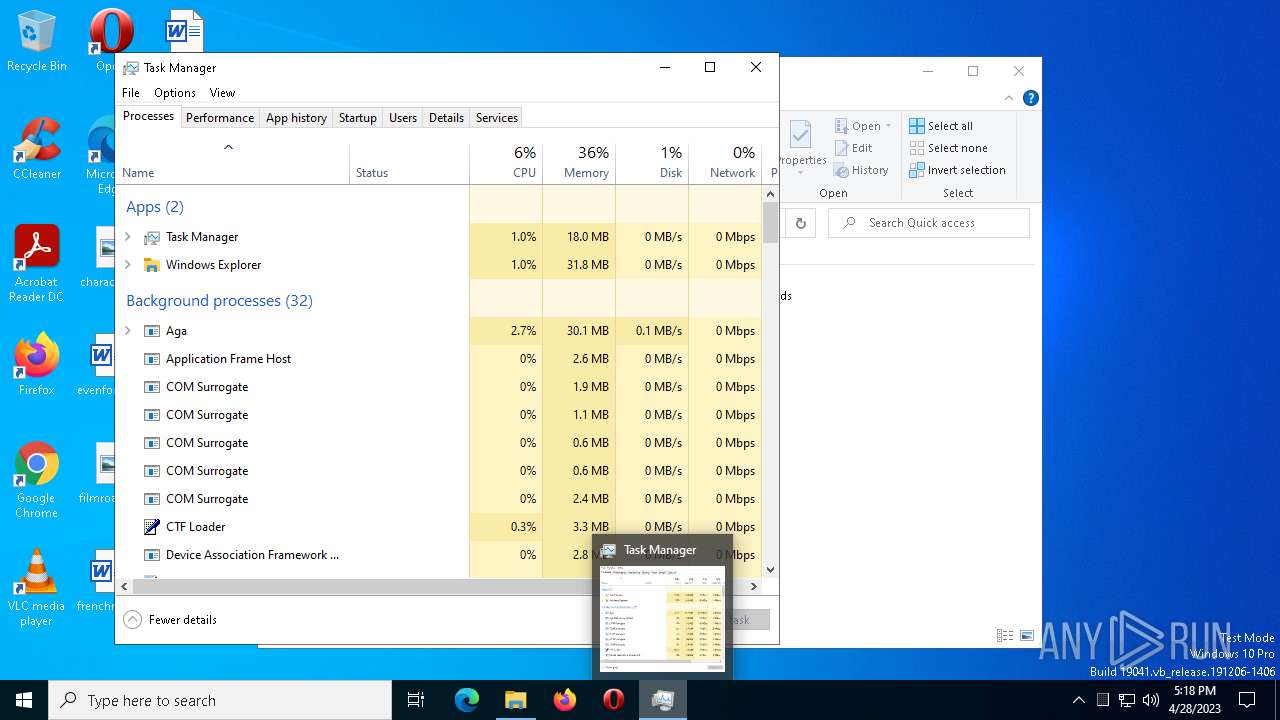Open Acrobat Reader DC desktop shortcut
This screenshot has height=720, width=1280.
click(x=36, y=263)
